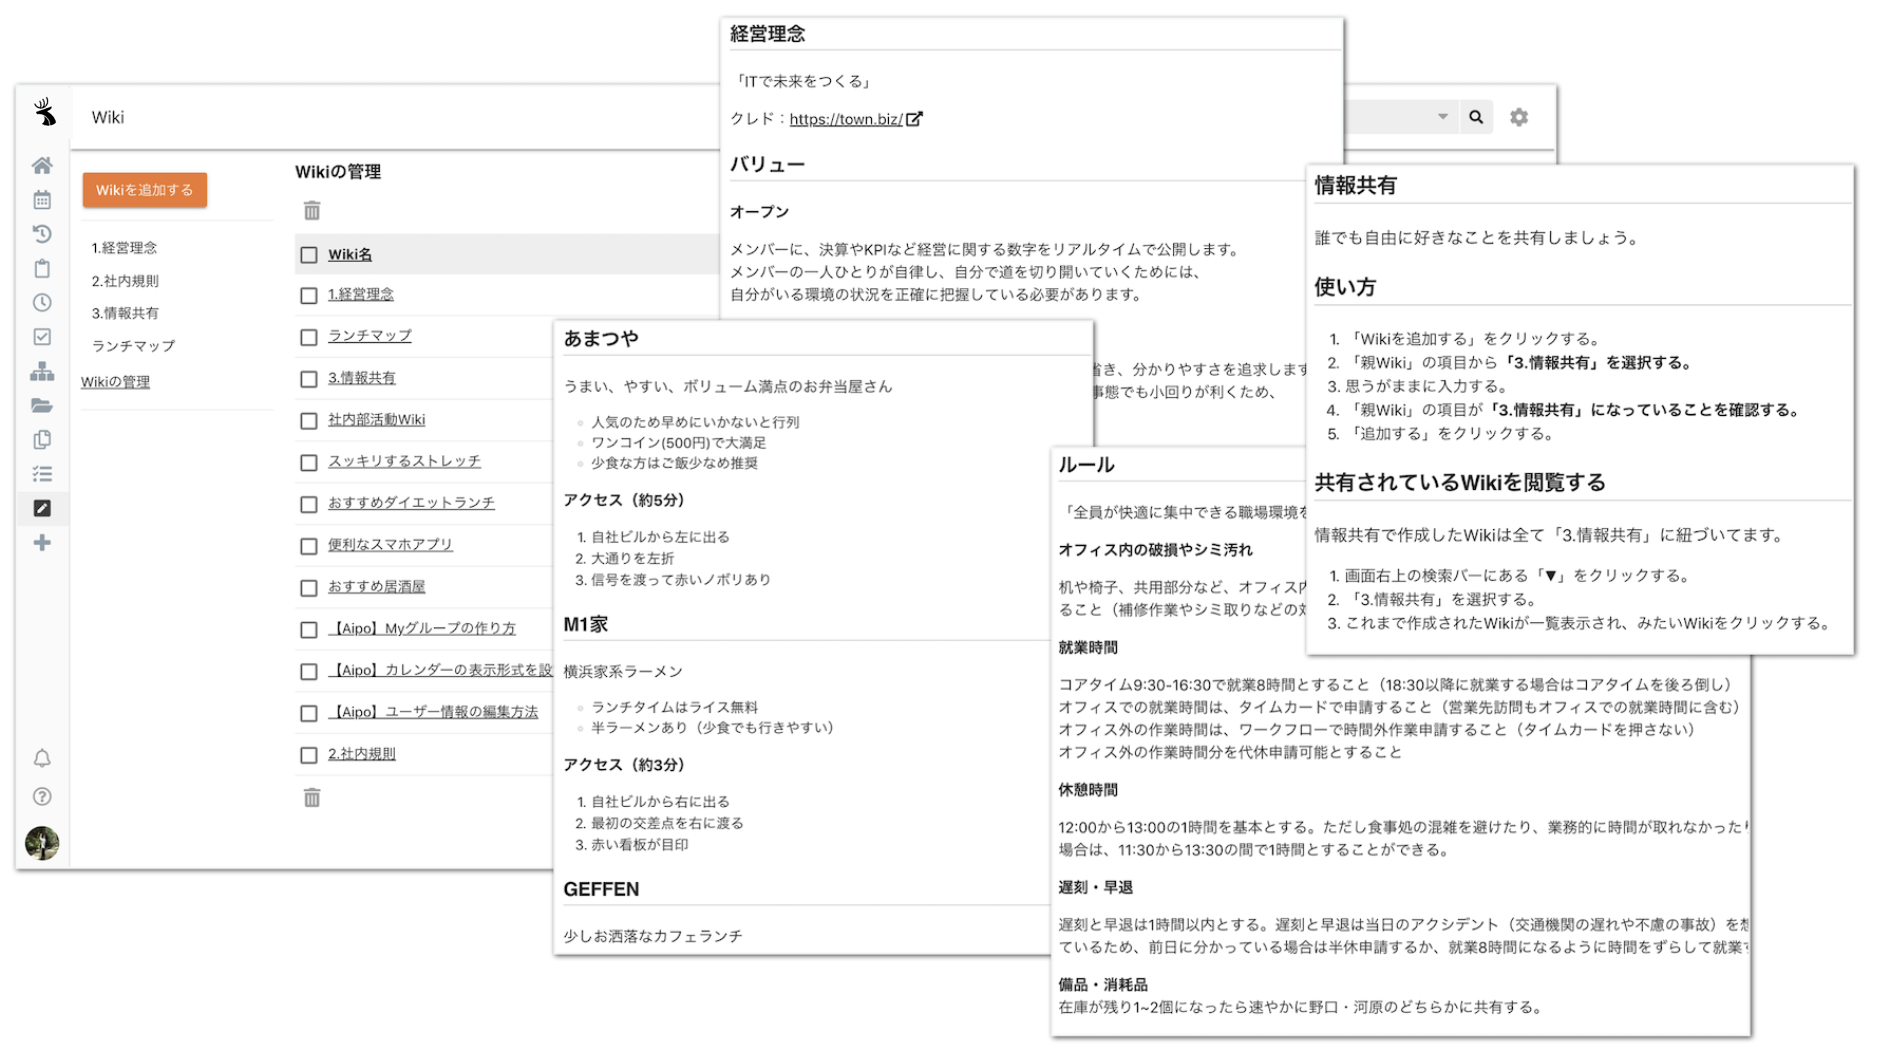
Task: Open the checked-box ToDo sidebar icon
Action: point(42,337)
